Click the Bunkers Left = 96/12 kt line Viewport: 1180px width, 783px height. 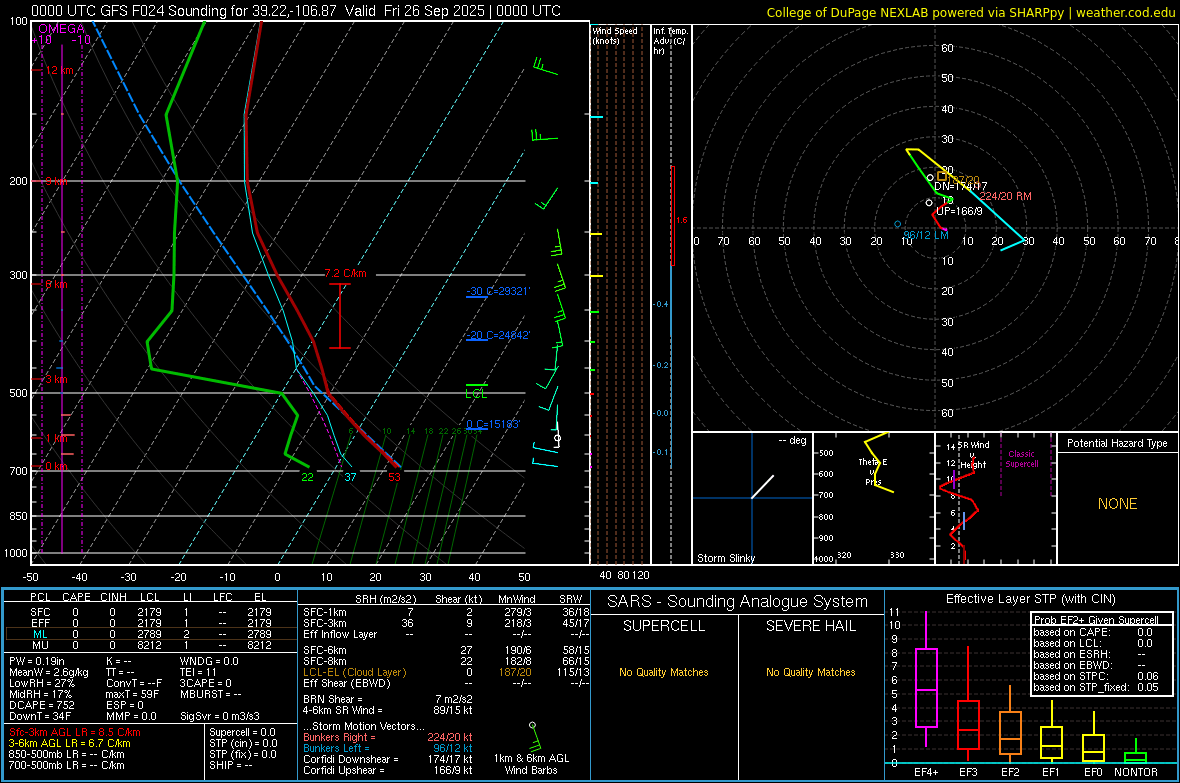point(388,748)
